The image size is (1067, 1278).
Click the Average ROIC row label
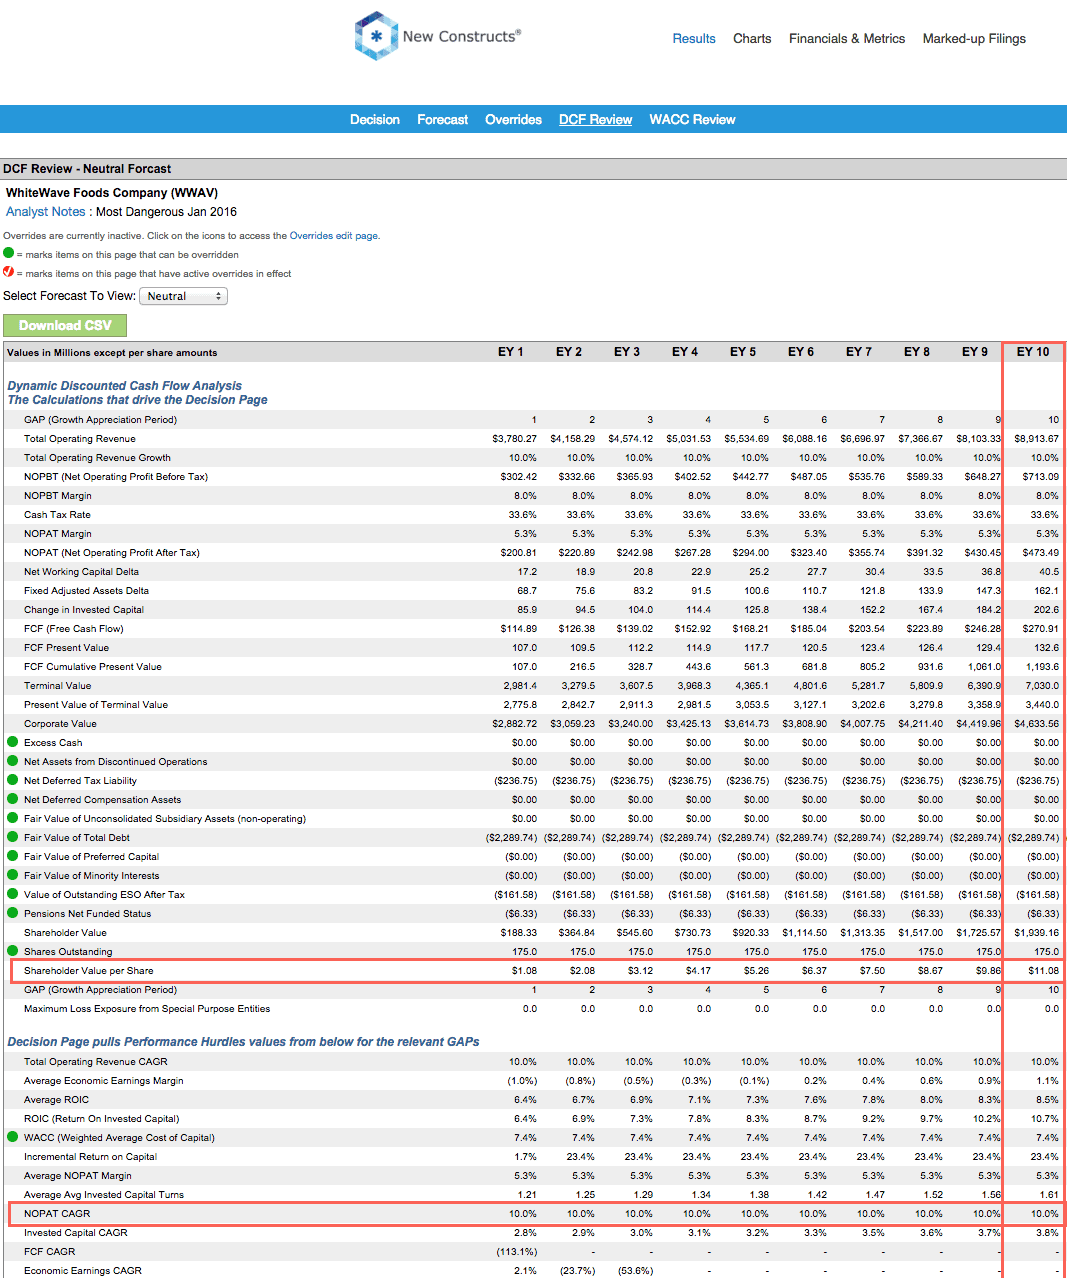coord(57,1099)
